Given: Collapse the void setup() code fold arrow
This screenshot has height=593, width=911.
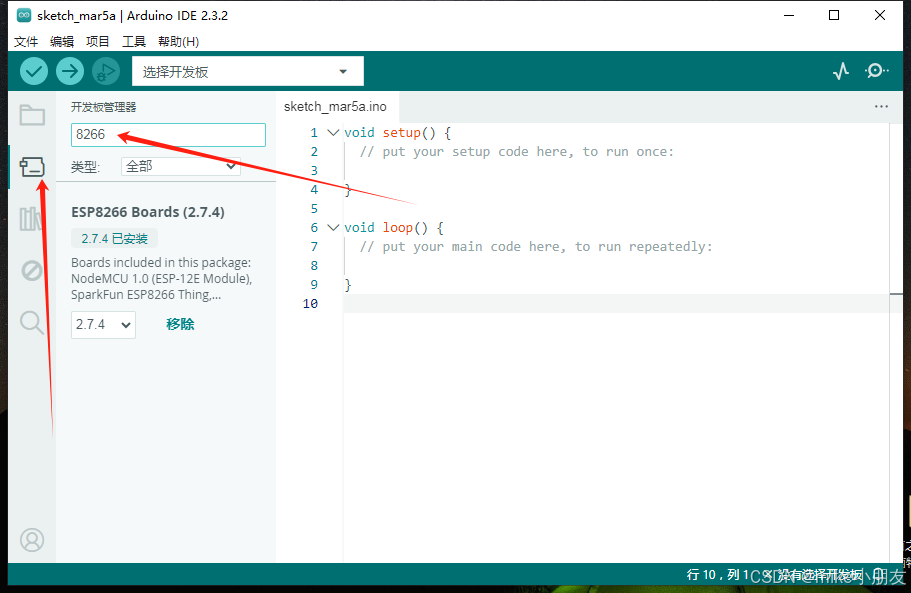Looking at the screenshot, I should (x=333, y=132).
